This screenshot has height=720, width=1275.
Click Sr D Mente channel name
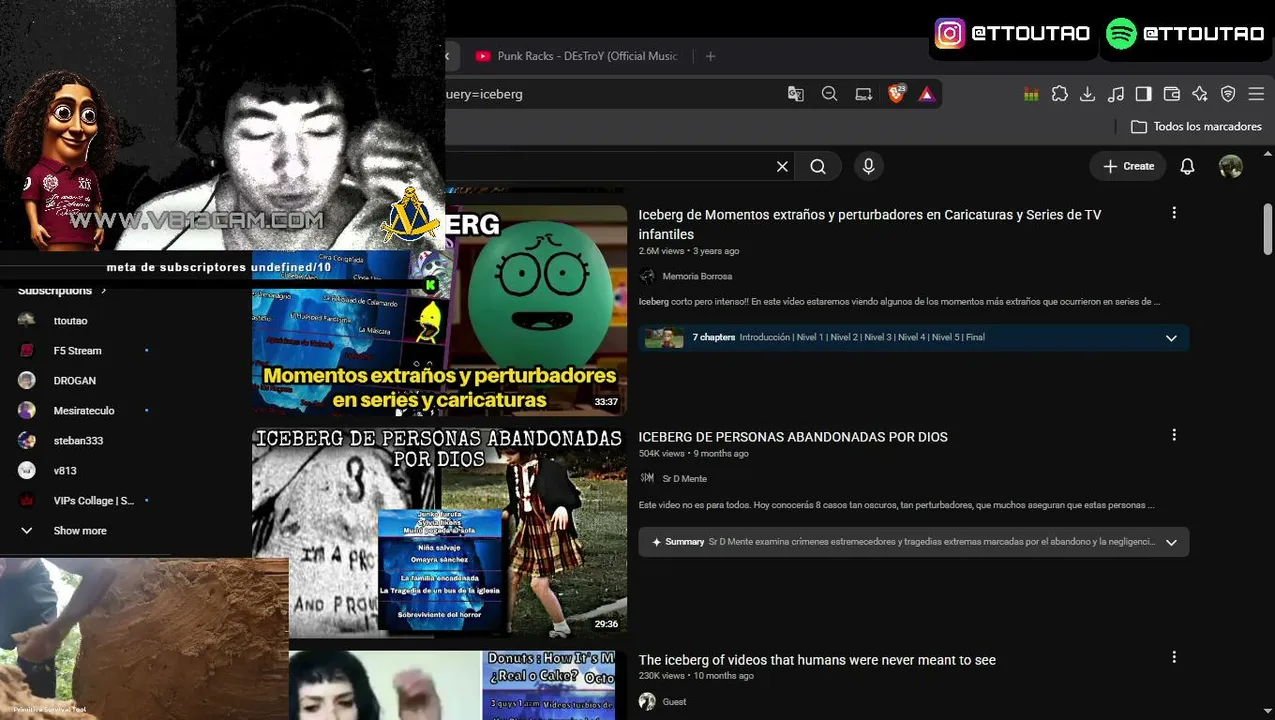[685, 479]
